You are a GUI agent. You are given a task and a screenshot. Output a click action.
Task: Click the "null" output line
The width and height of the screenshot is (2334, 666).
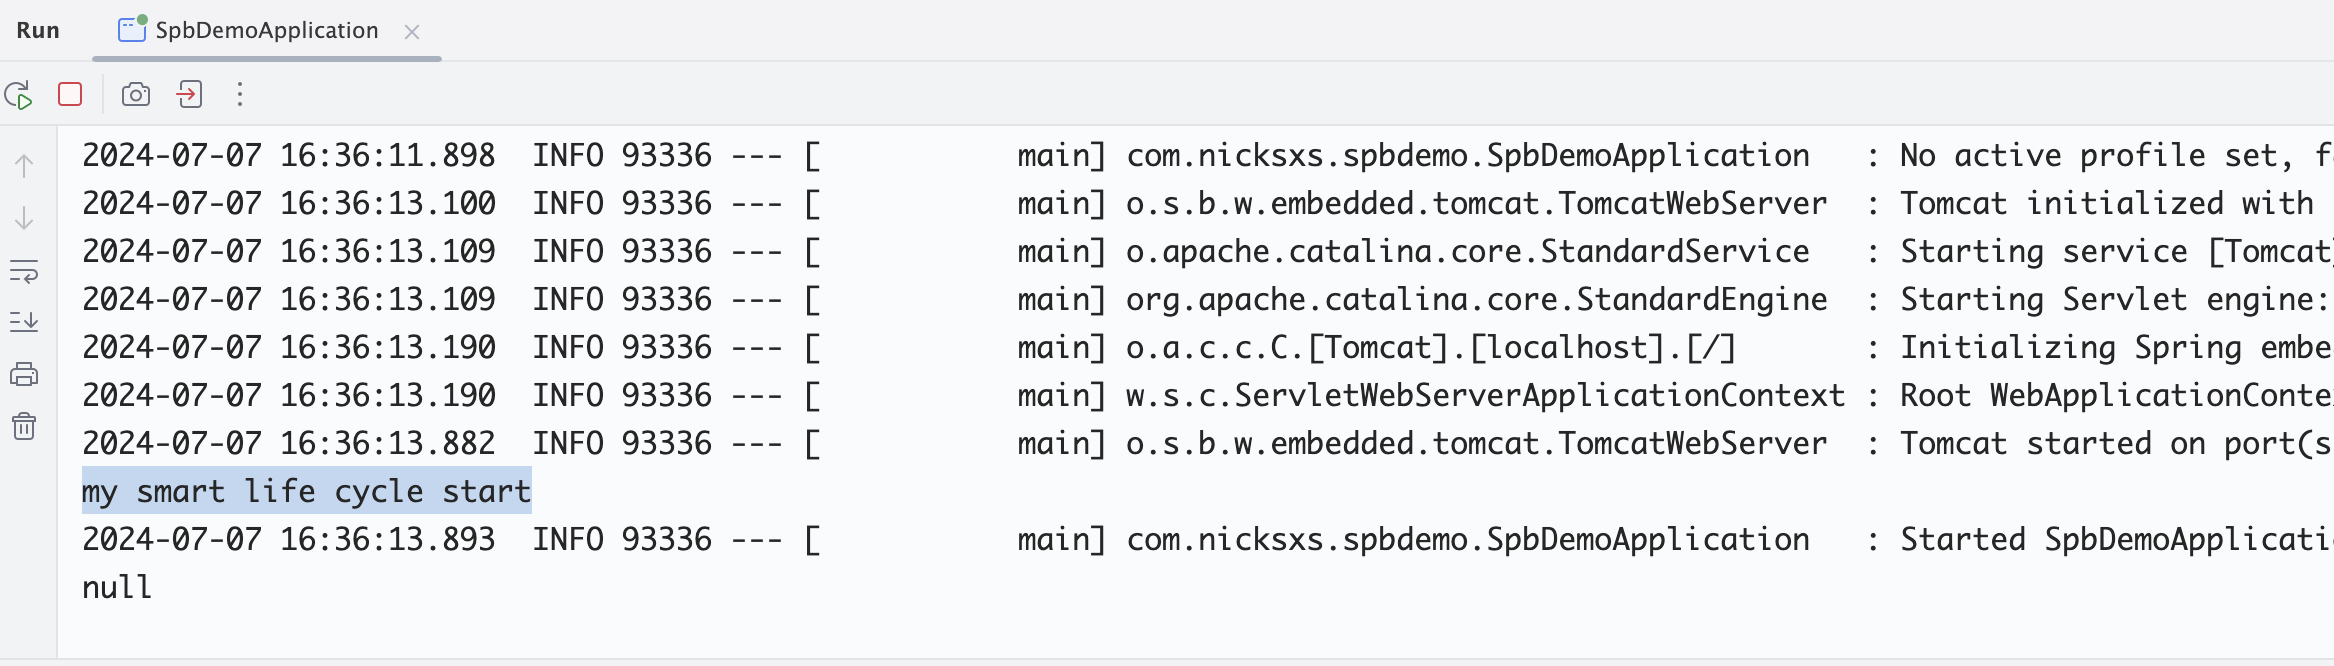click(x=117, y=587)
